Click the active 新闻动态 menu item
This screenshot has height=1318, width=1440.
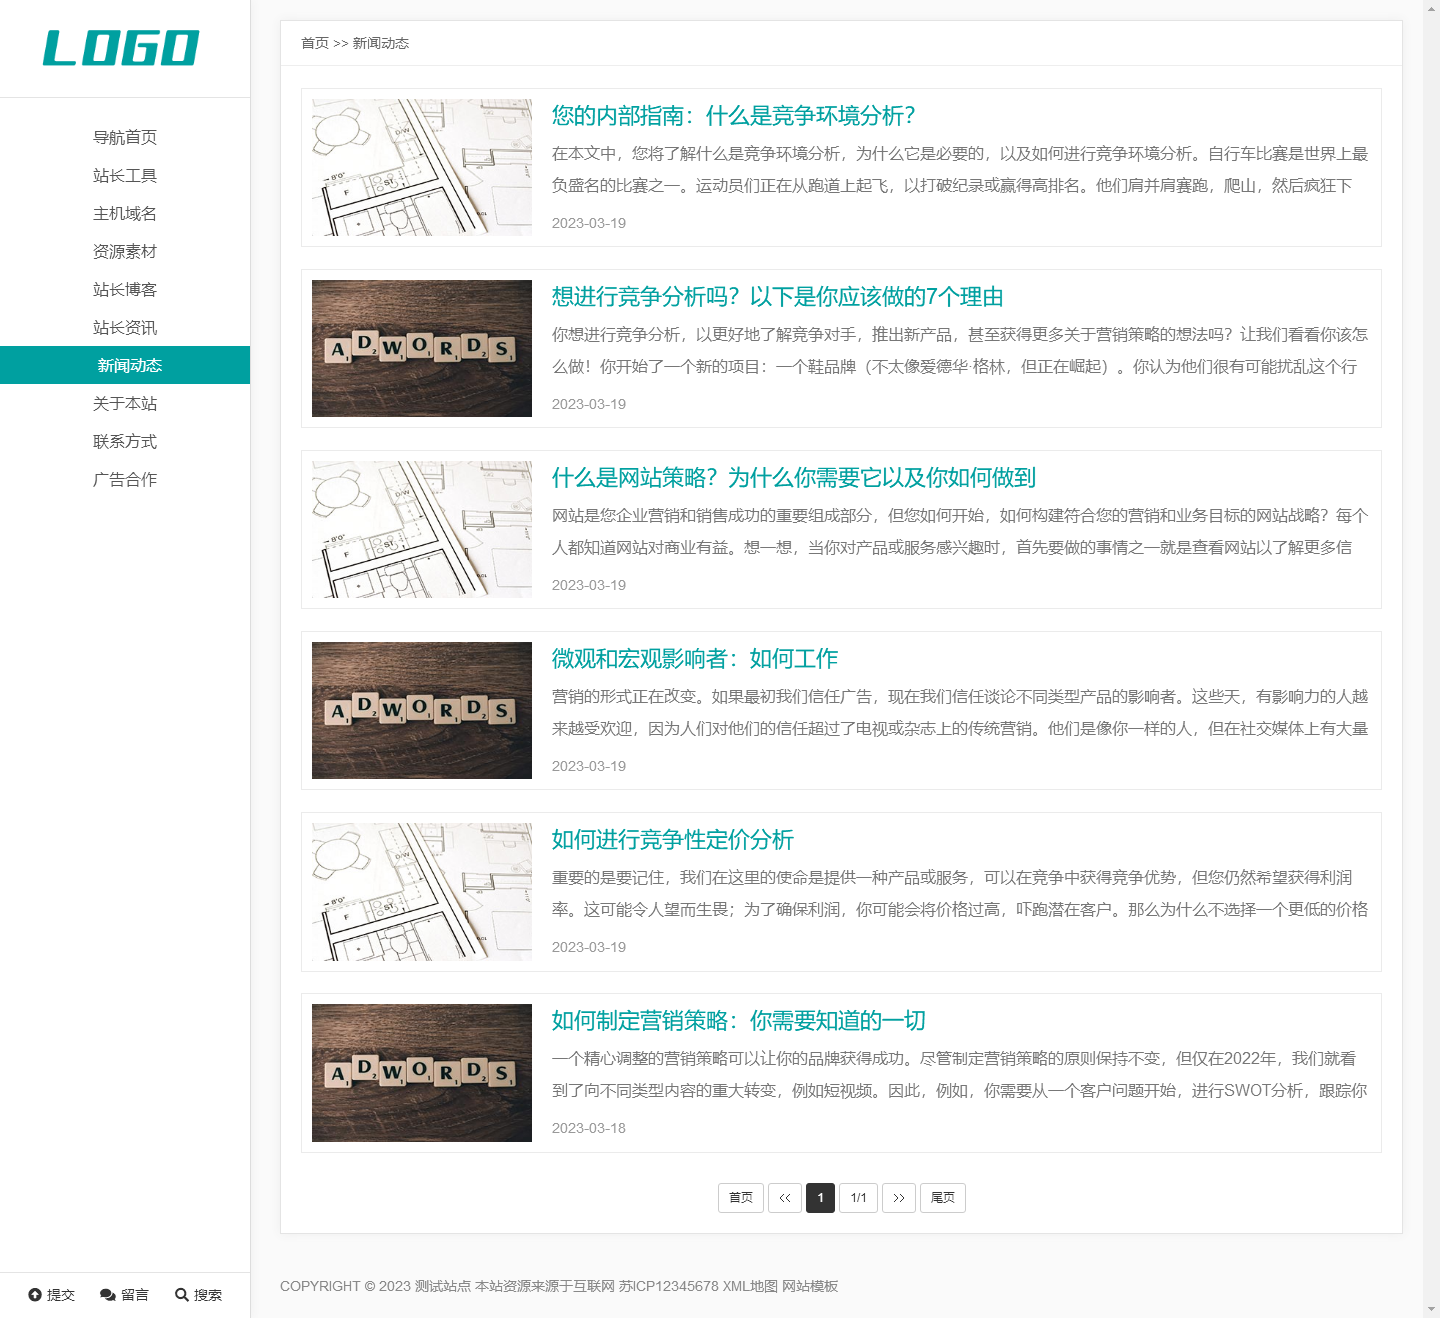(125, 365)
